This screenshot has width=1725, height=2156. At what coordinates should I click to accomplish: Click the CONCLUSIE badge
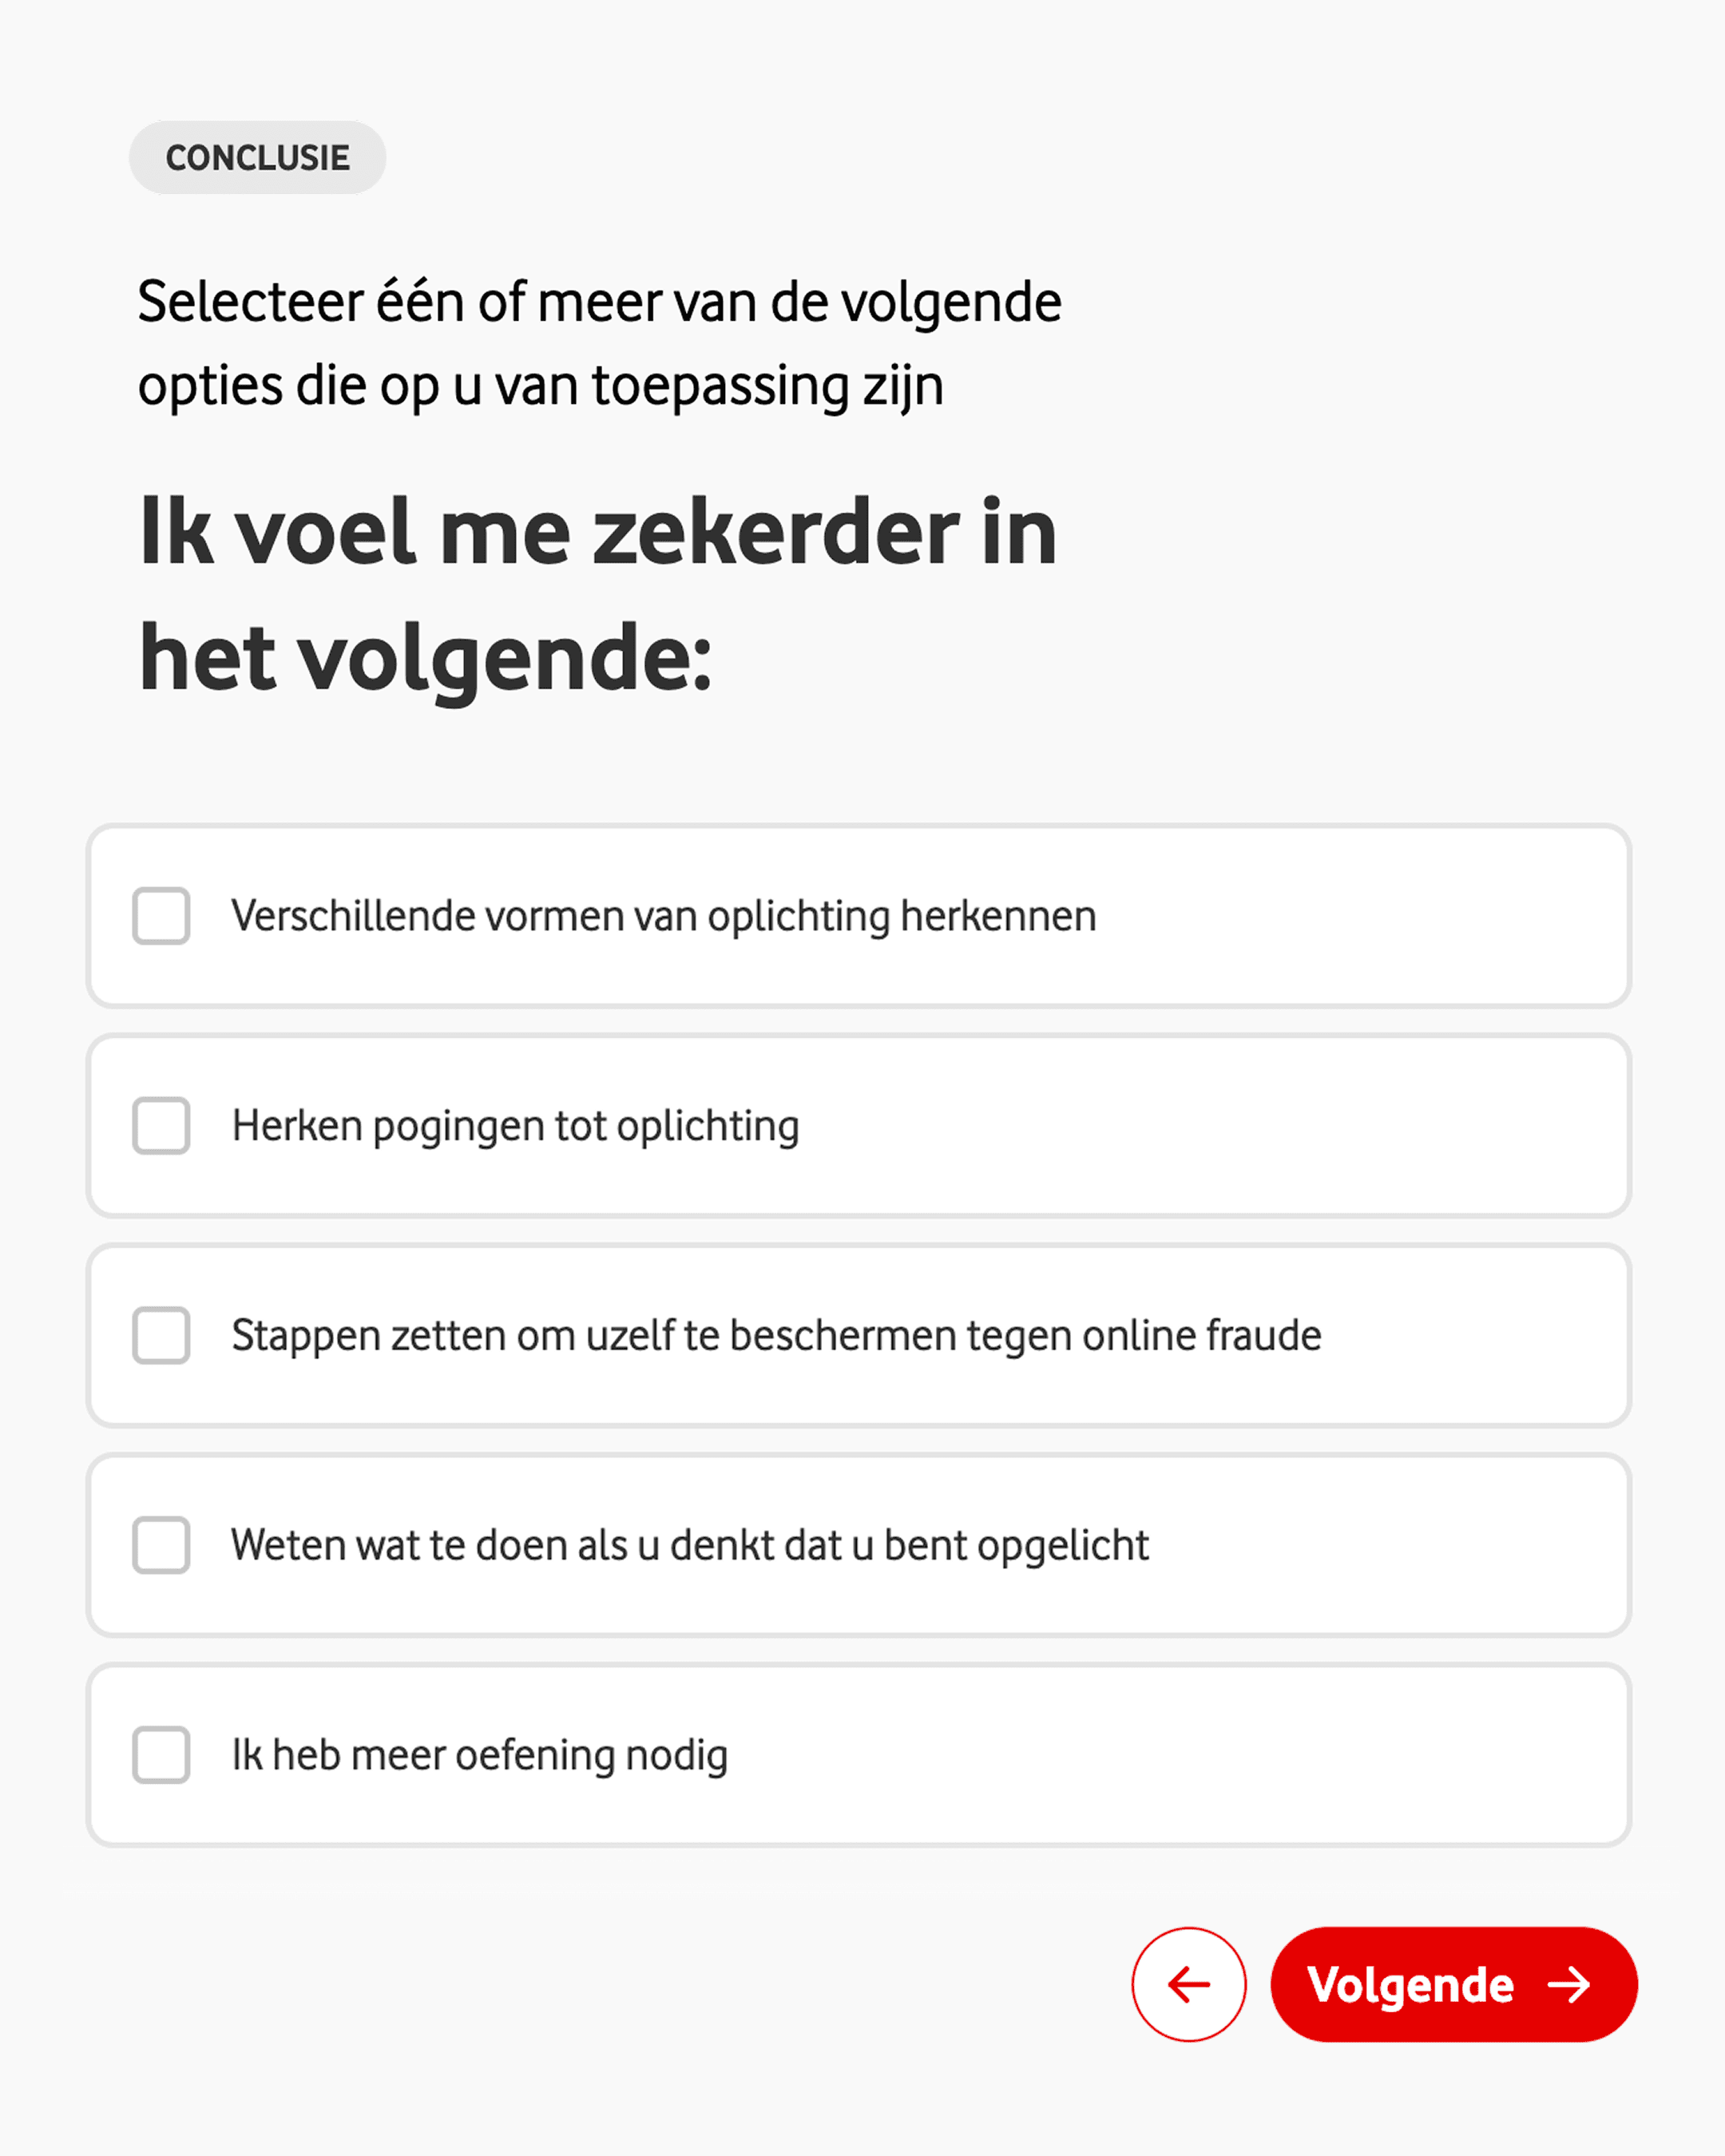coord(257,158)
